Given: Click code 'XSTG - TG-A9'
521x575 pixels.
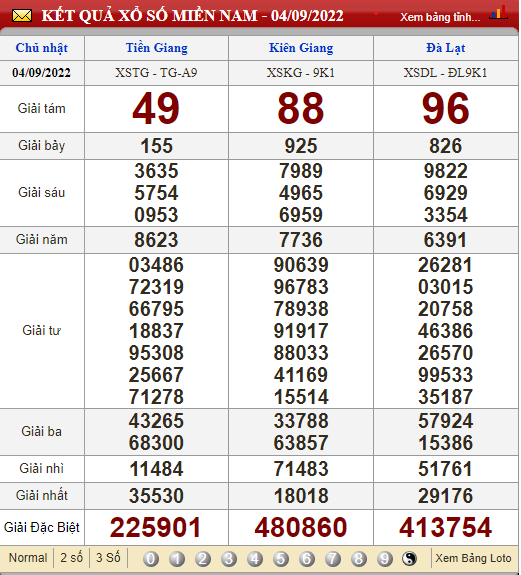Looking at the screenshot, I should 156,73.
